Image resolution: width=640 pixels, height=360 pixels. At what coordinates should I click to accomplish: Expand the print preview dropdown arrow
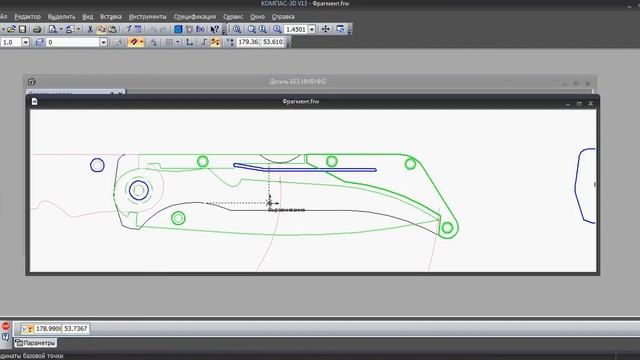[x=61, y=29]
